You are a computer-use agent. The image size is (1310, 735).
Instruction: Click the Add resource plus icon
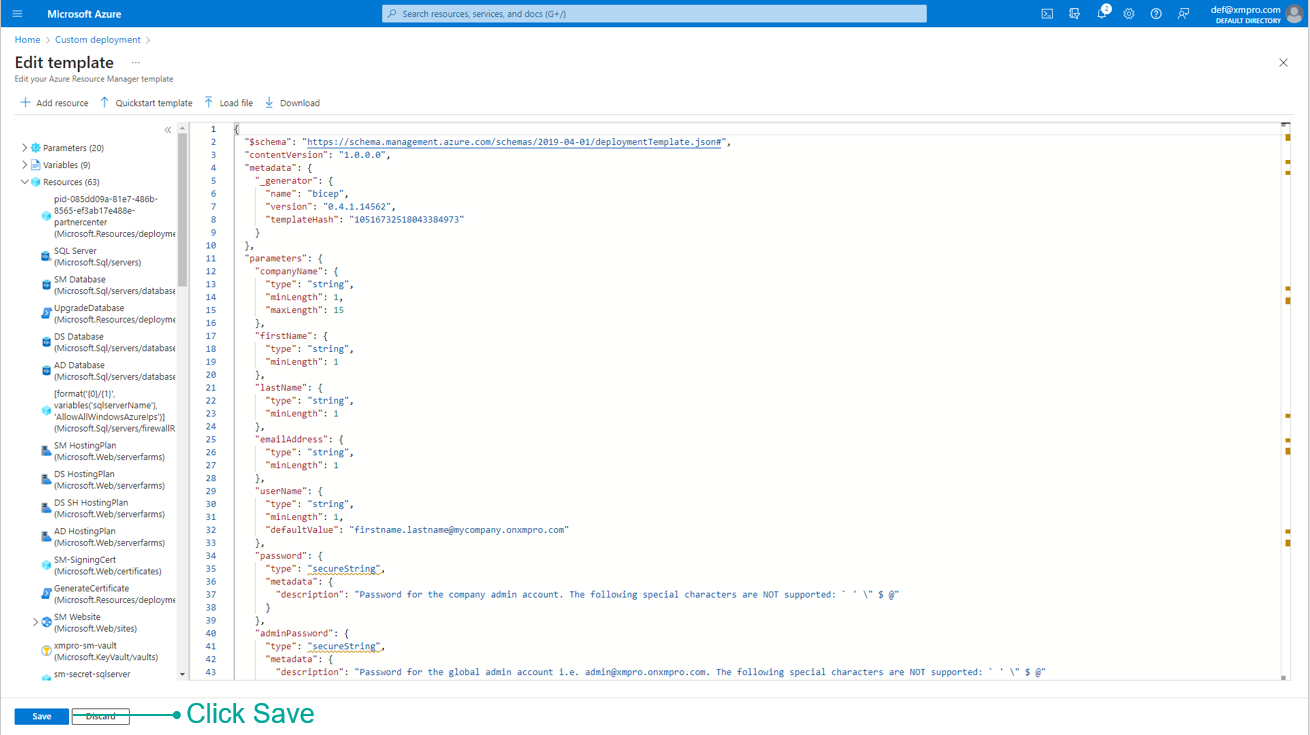point(26,102)
